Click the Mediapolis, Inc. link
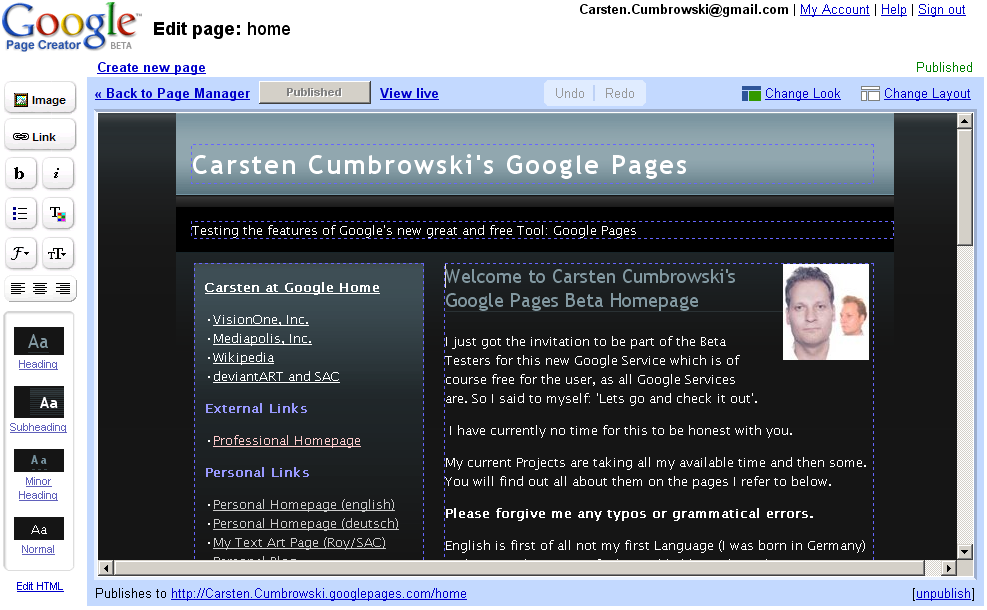 (262, 339)
